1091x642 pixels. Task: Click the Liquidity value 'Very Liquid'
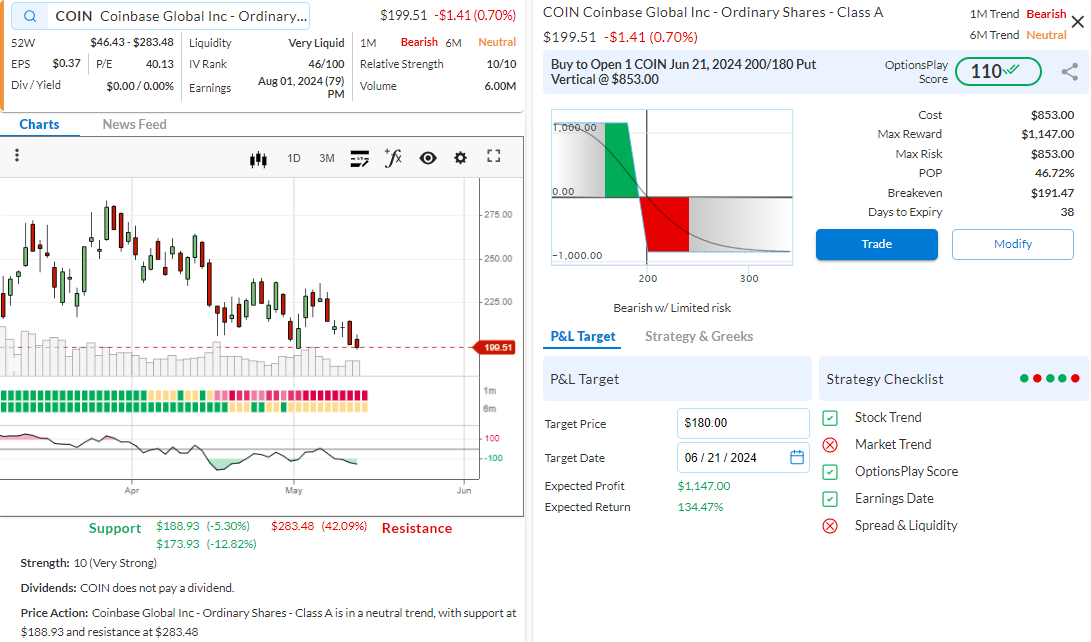click(317, 43)
